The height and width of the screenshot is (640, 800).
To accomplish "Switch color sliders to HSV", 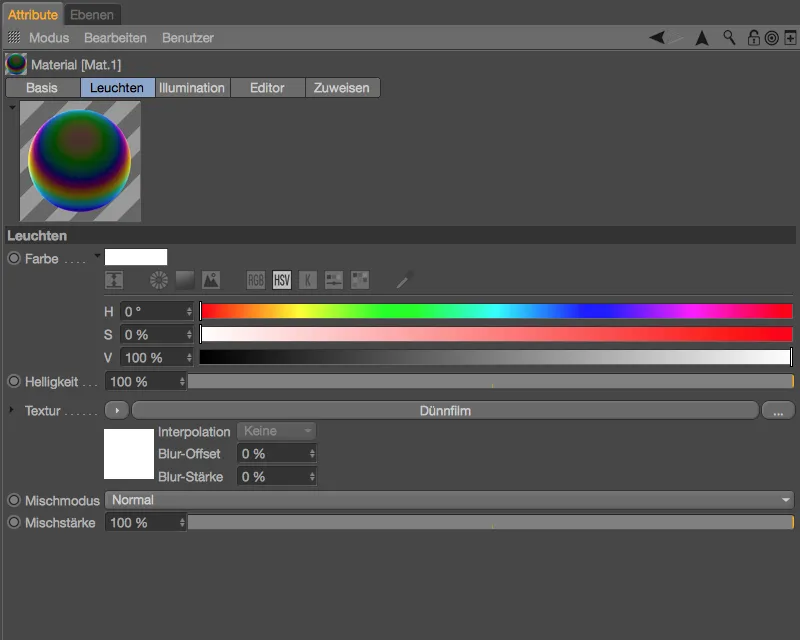I will coord(282,280).
